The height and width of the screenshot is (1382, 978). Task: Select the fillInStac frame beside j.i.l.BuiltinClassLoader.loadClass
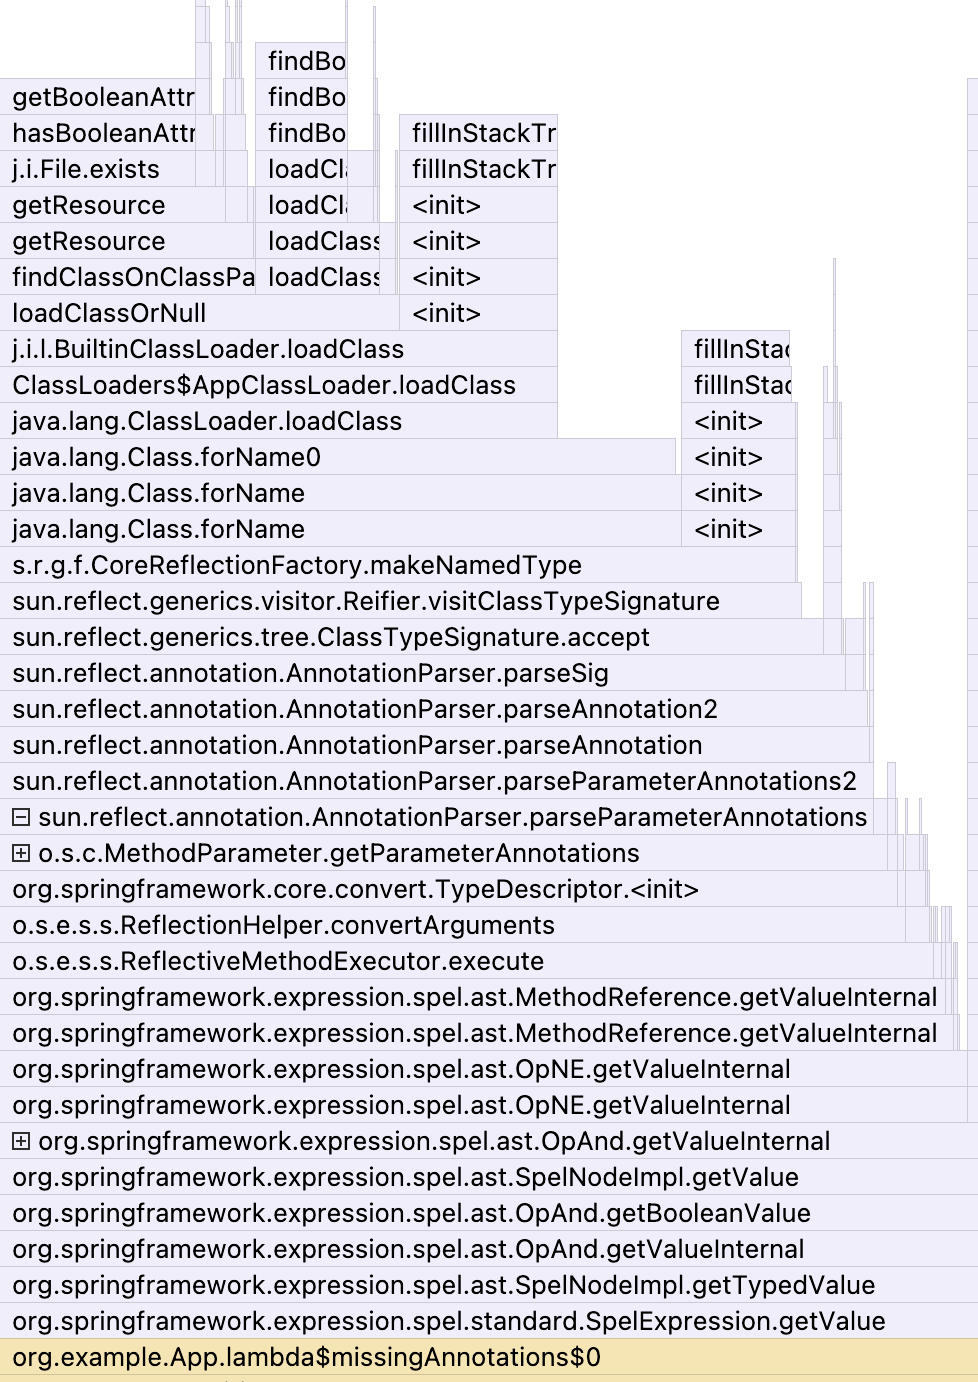(736, 349)
